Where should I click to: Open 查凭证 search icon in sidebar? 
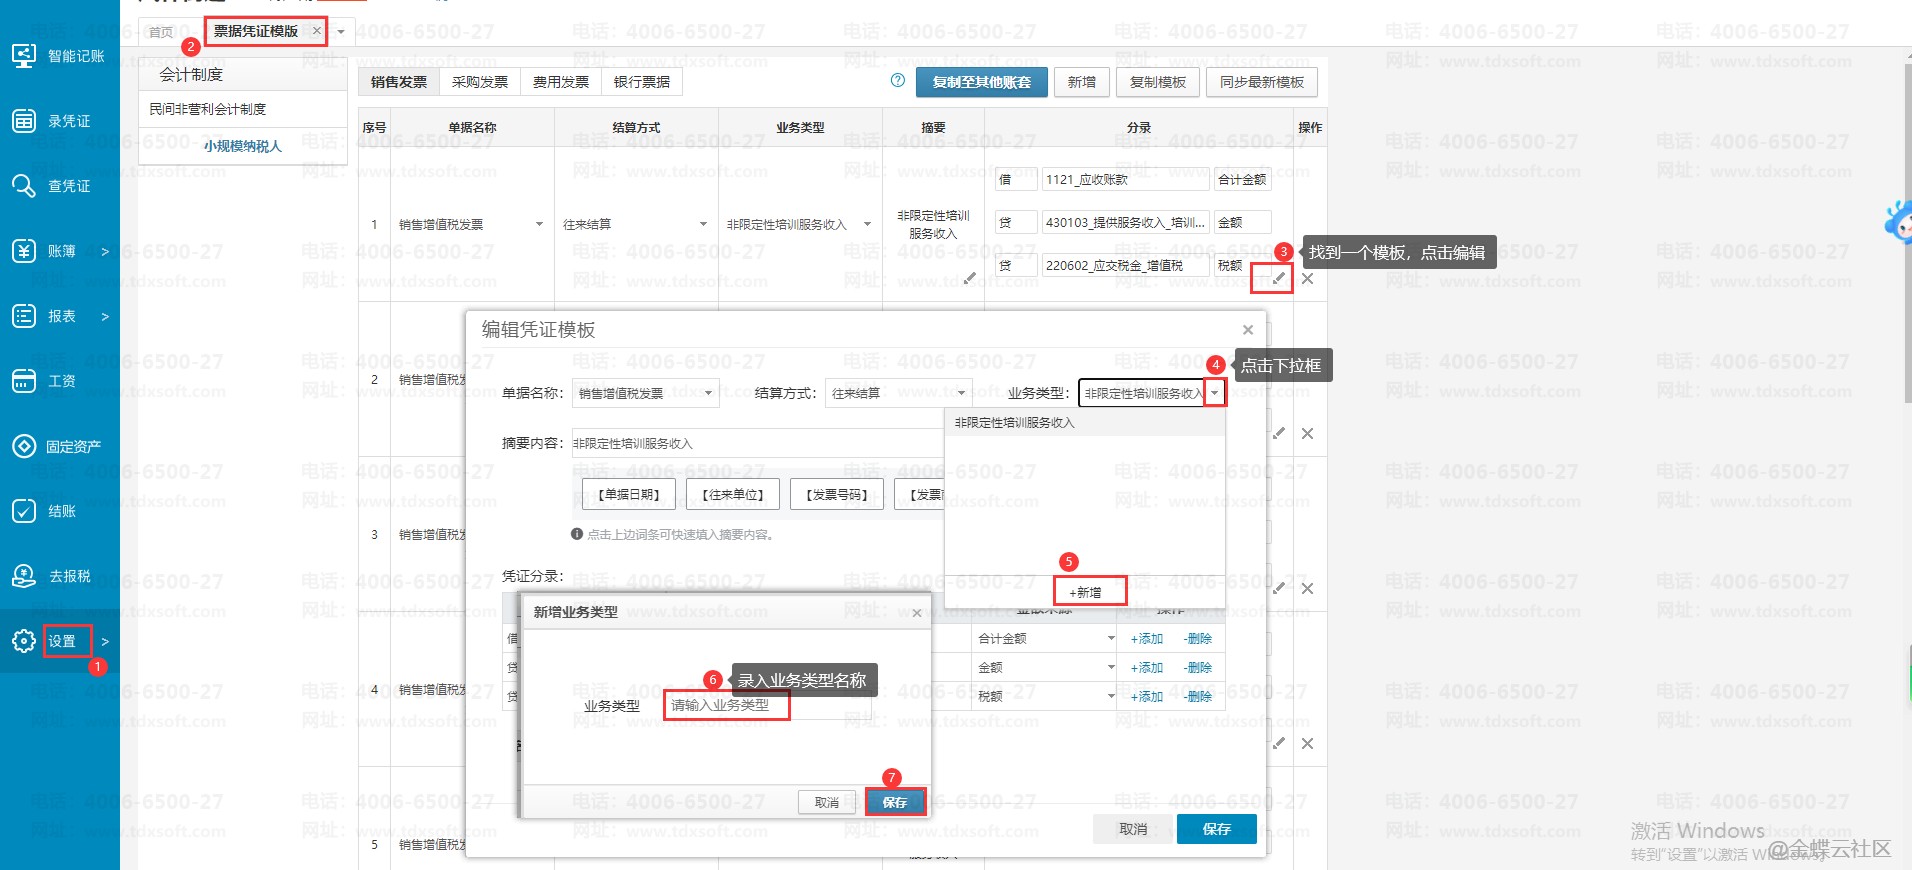tap(24, 186)
